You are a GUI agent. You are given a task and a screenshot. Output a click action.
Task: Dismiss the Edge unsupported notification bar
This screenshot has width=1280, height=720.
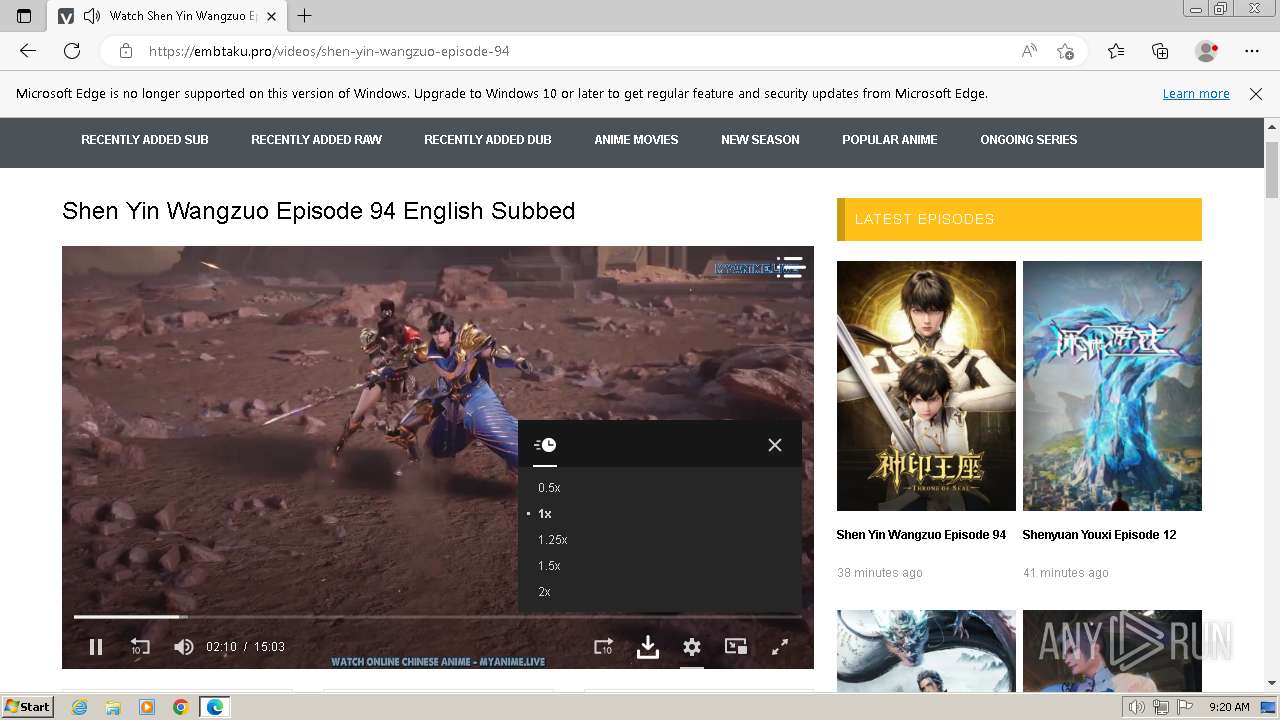pyautogui.click(x=1256, y=94)
